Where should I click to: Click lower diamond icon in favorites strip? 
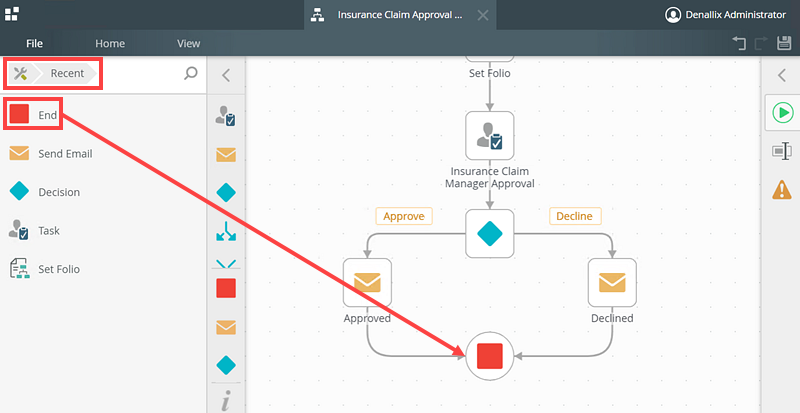226,366
